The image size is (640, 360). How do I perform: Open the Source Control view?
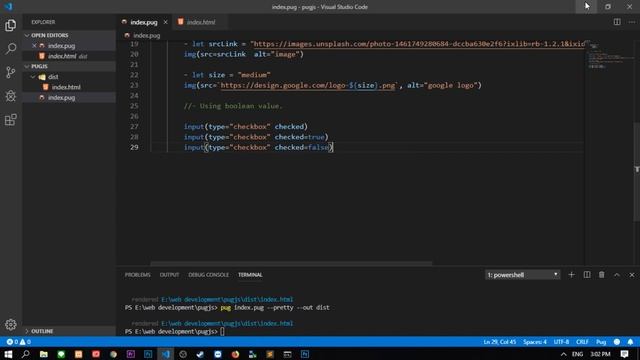(x=11, y=72)
